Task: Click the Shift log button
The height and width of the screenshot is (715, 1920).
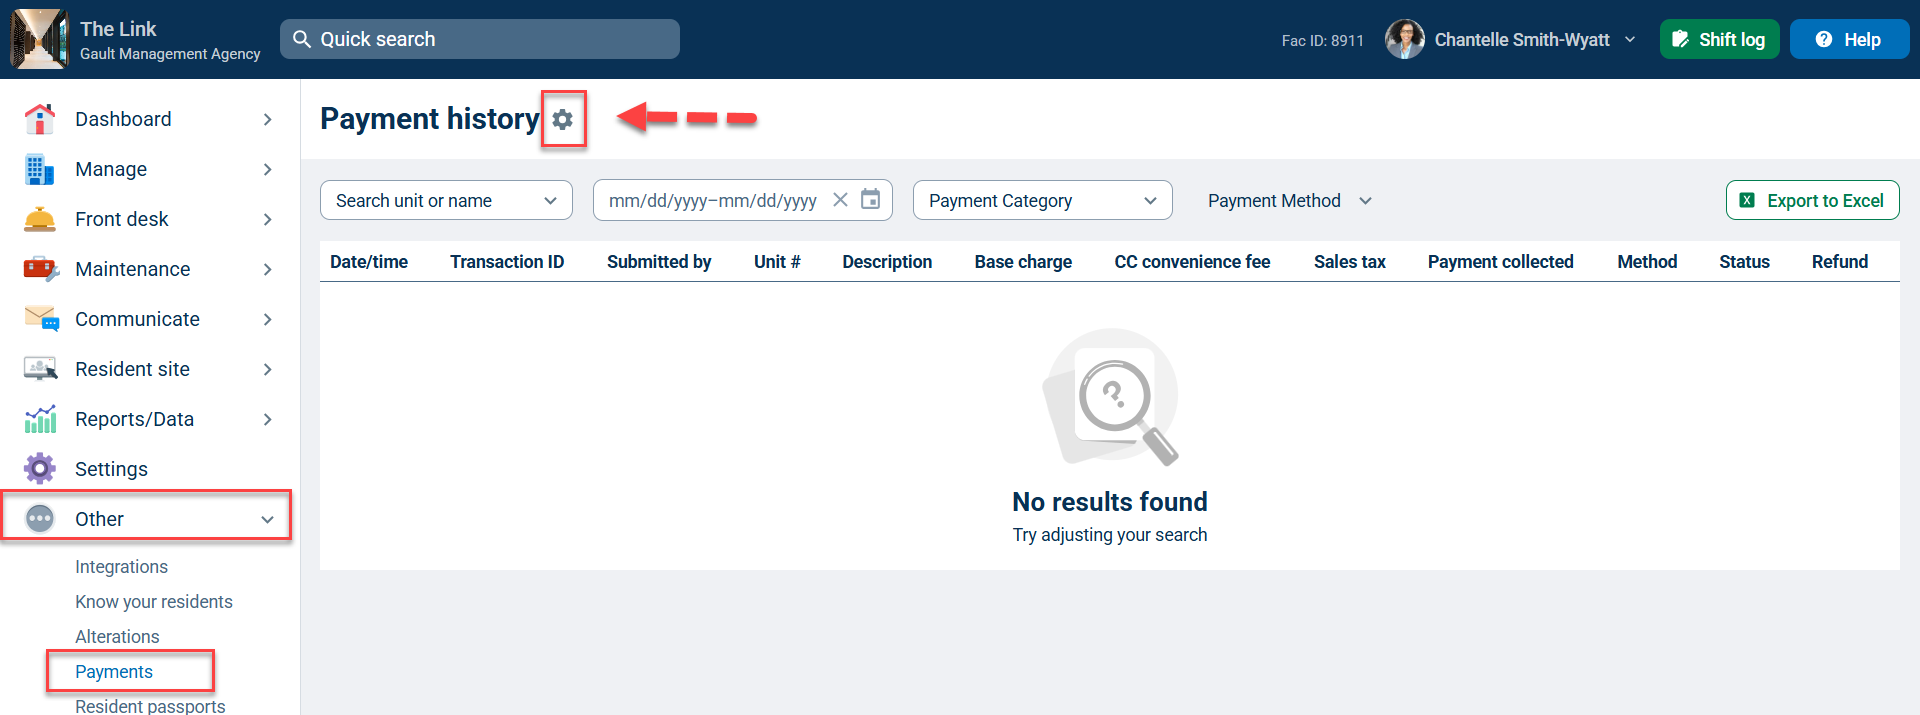Action: 1720,39
